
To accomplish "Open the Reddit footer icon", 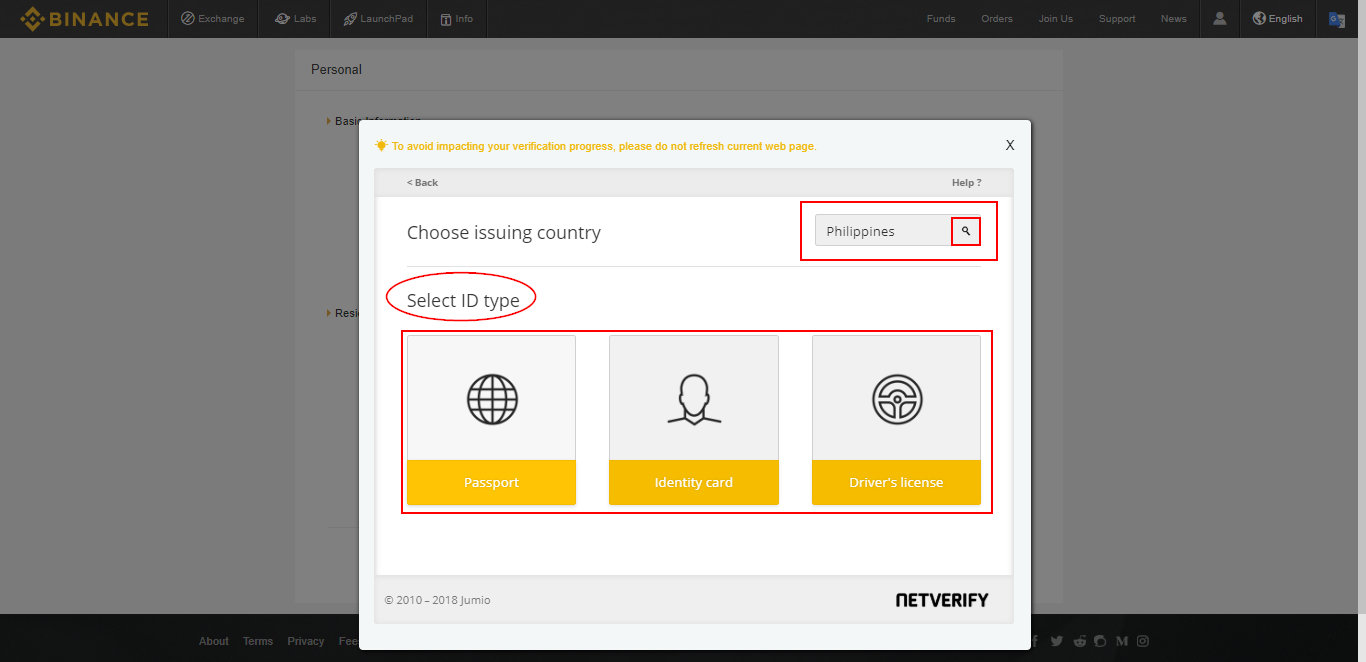I will click(x=1078, y=641).
